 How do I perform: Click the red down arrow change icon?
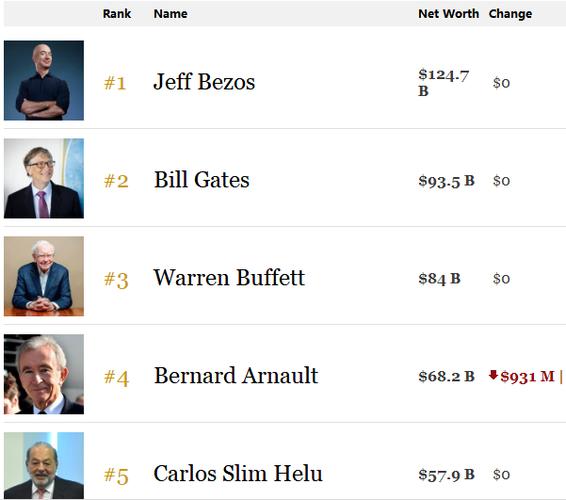[x=493, y=375]
